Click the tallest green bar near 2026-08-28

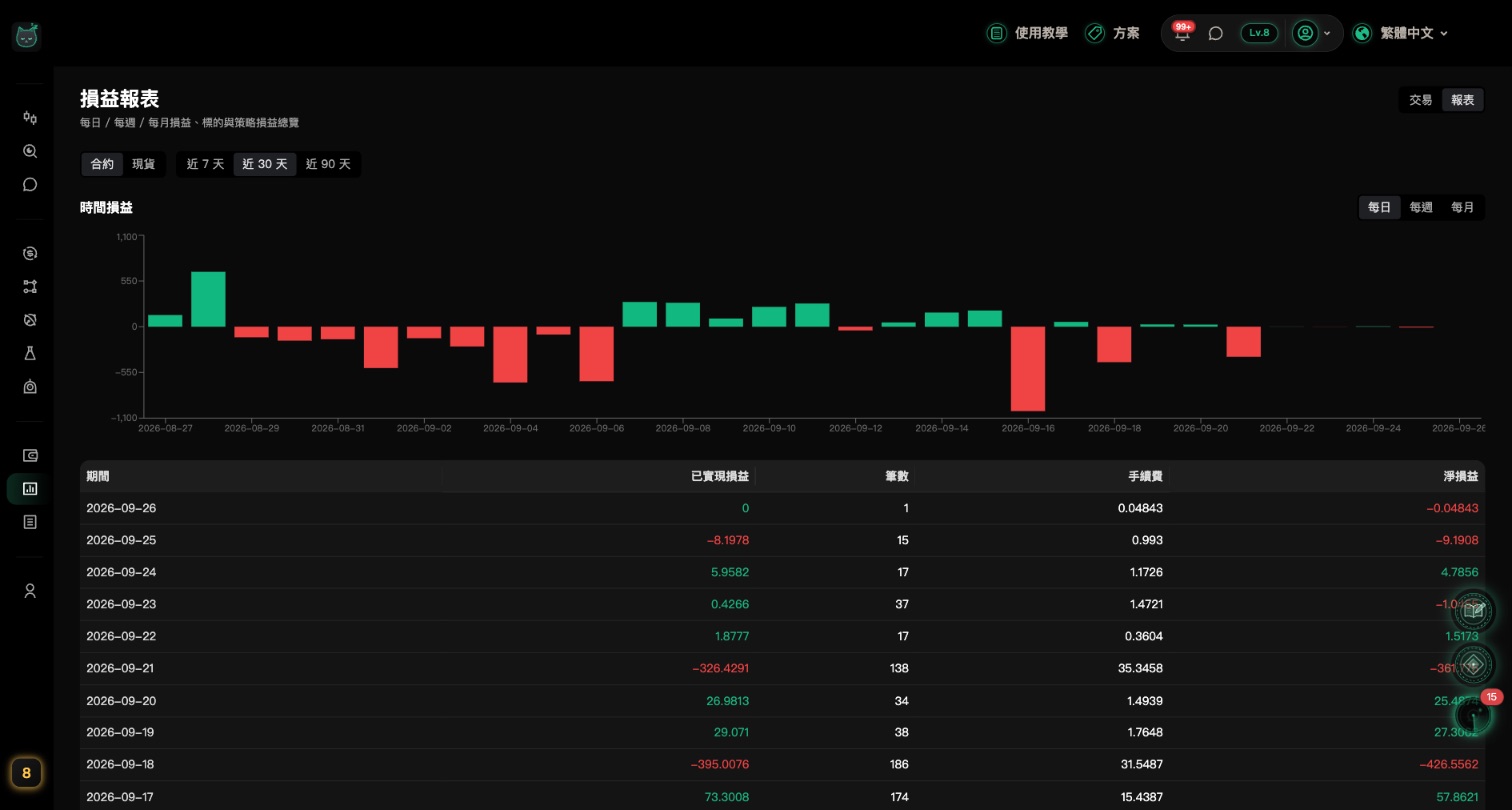tap(208, 299)
